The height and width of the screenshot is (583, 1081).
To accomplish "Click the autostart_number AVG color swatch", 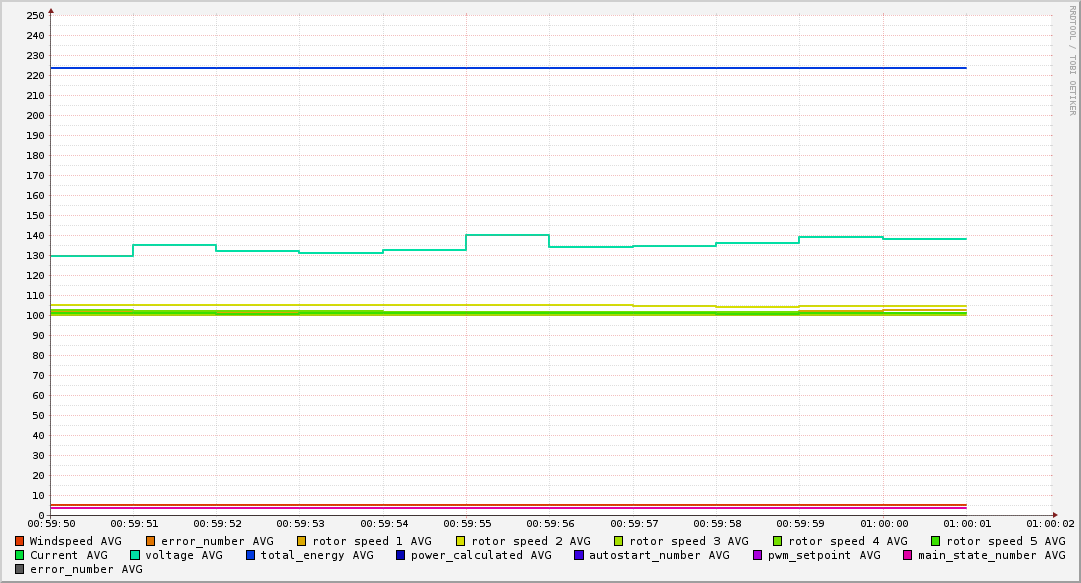I will 579,555.
